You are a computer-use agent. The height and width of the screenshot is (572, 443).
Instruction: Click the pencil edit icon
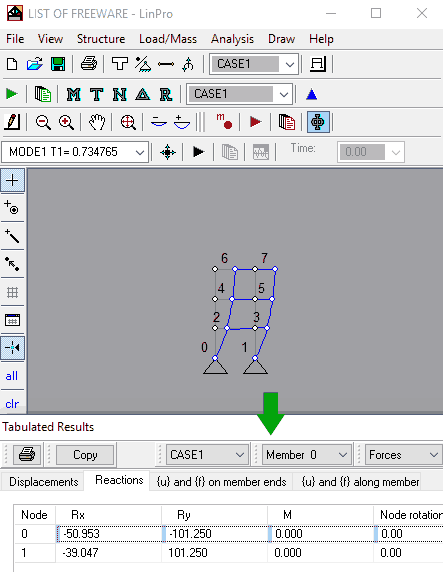pos(12,122)
